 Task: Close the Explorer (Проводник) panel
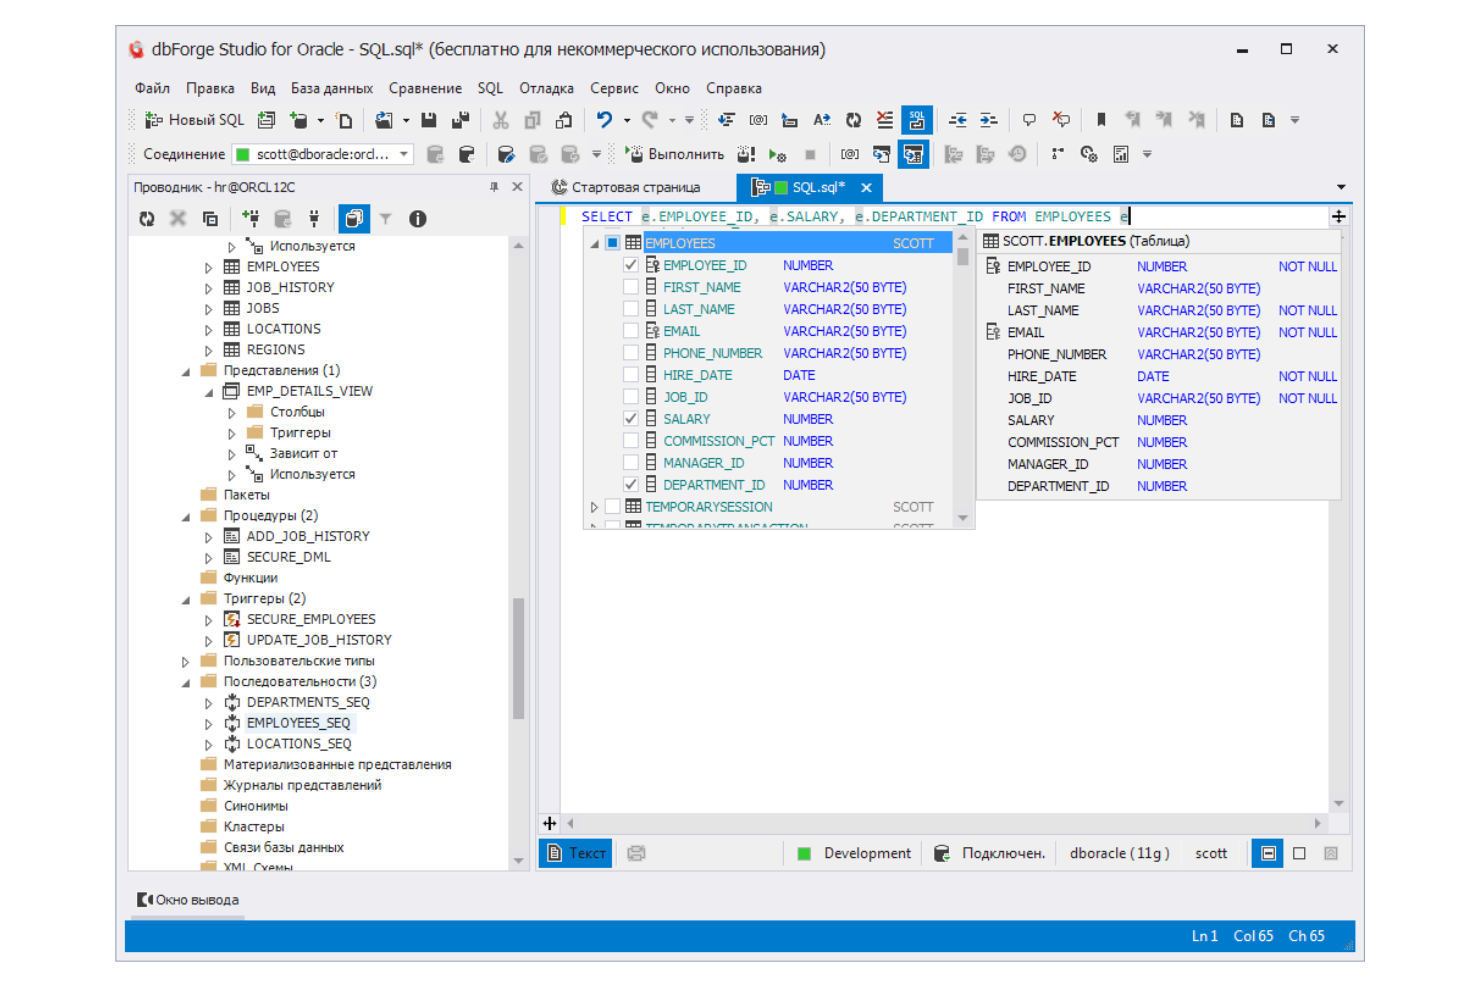[x=517, y=187]
